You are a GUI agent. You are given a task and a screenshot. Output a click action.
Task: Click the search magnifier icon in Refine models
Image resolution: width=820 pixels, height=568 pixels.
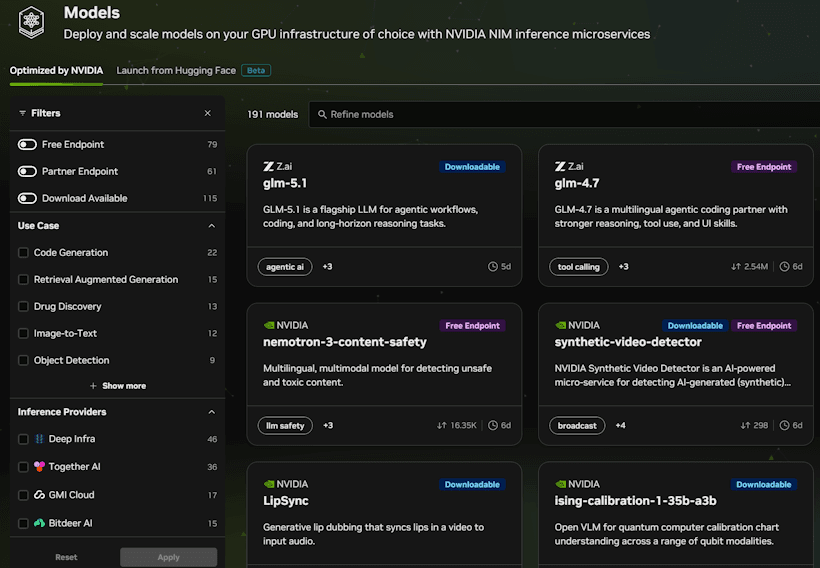click(x=322, y=115)
